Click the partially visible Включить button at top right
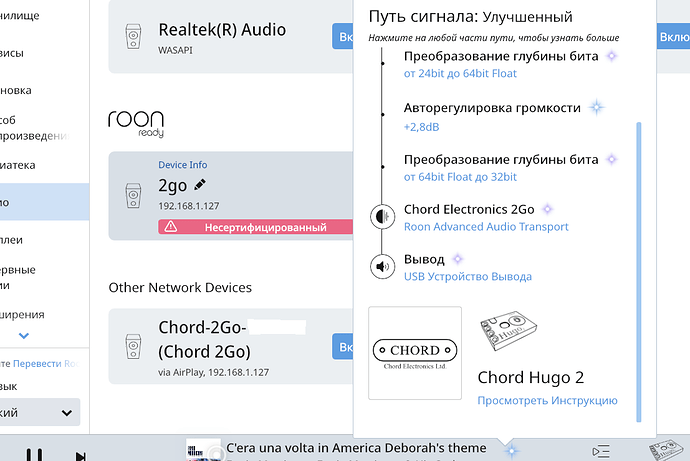Image resolution: width=690 pixels, height=461 pixels. tap(673, 37)
